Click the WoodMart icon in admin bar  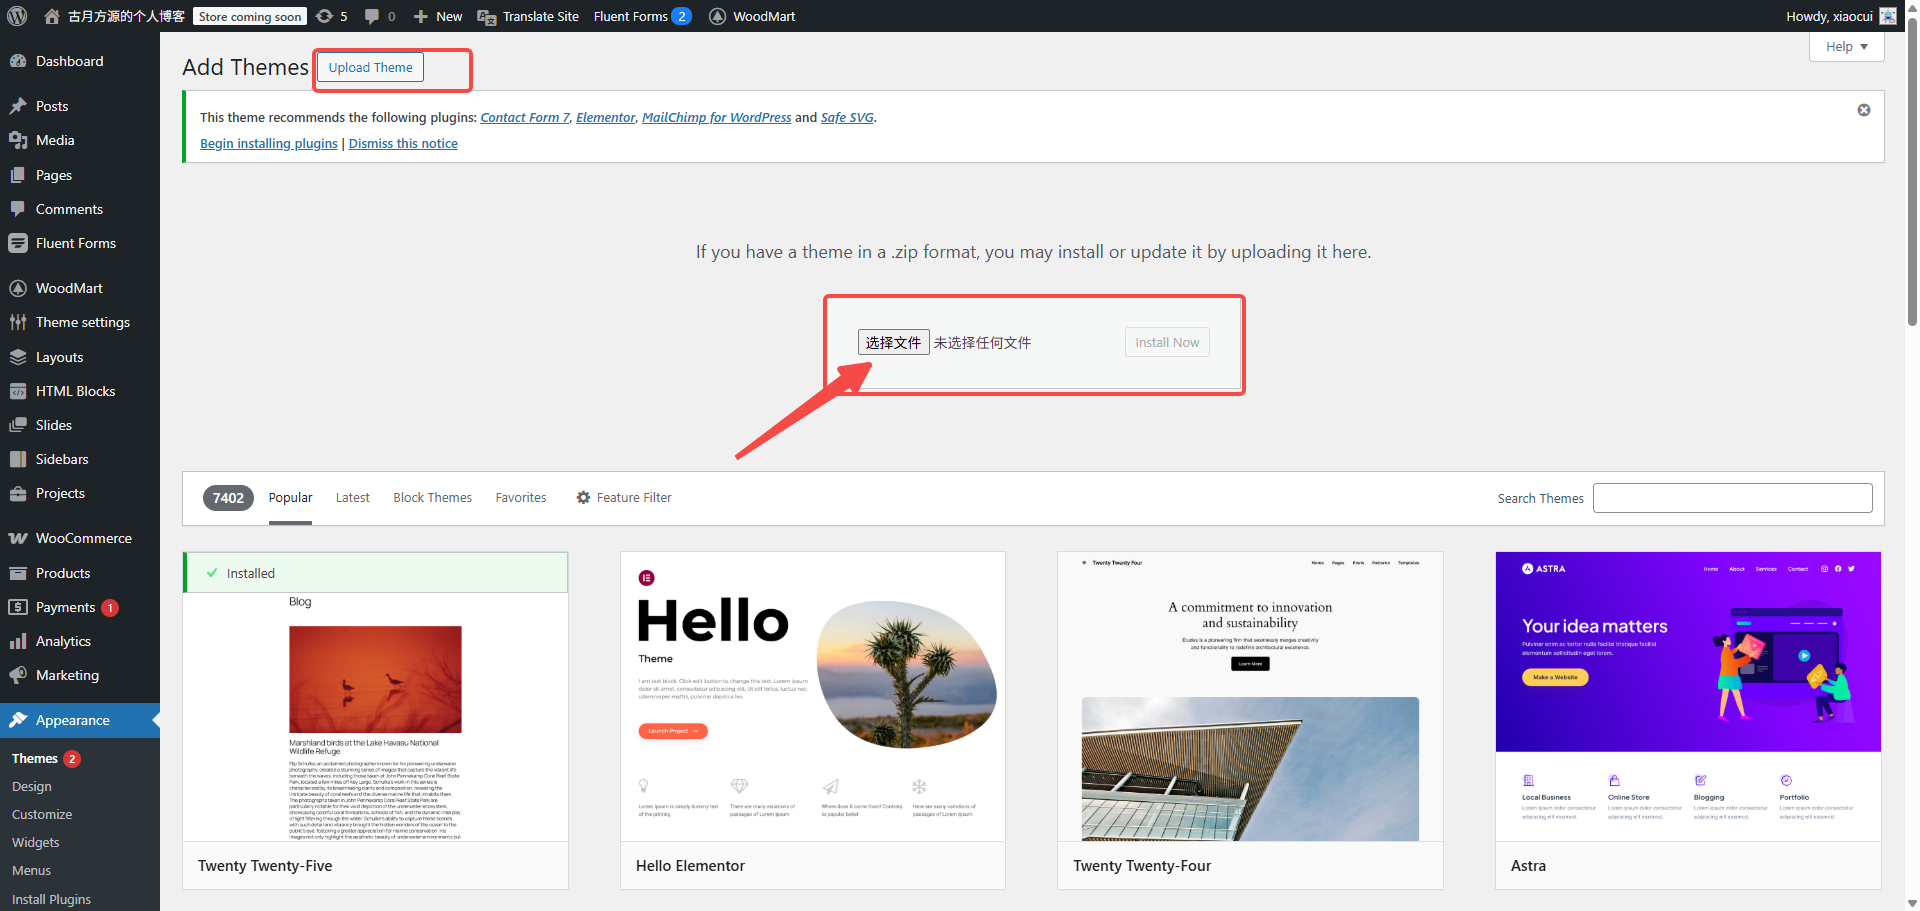[717, 16]
